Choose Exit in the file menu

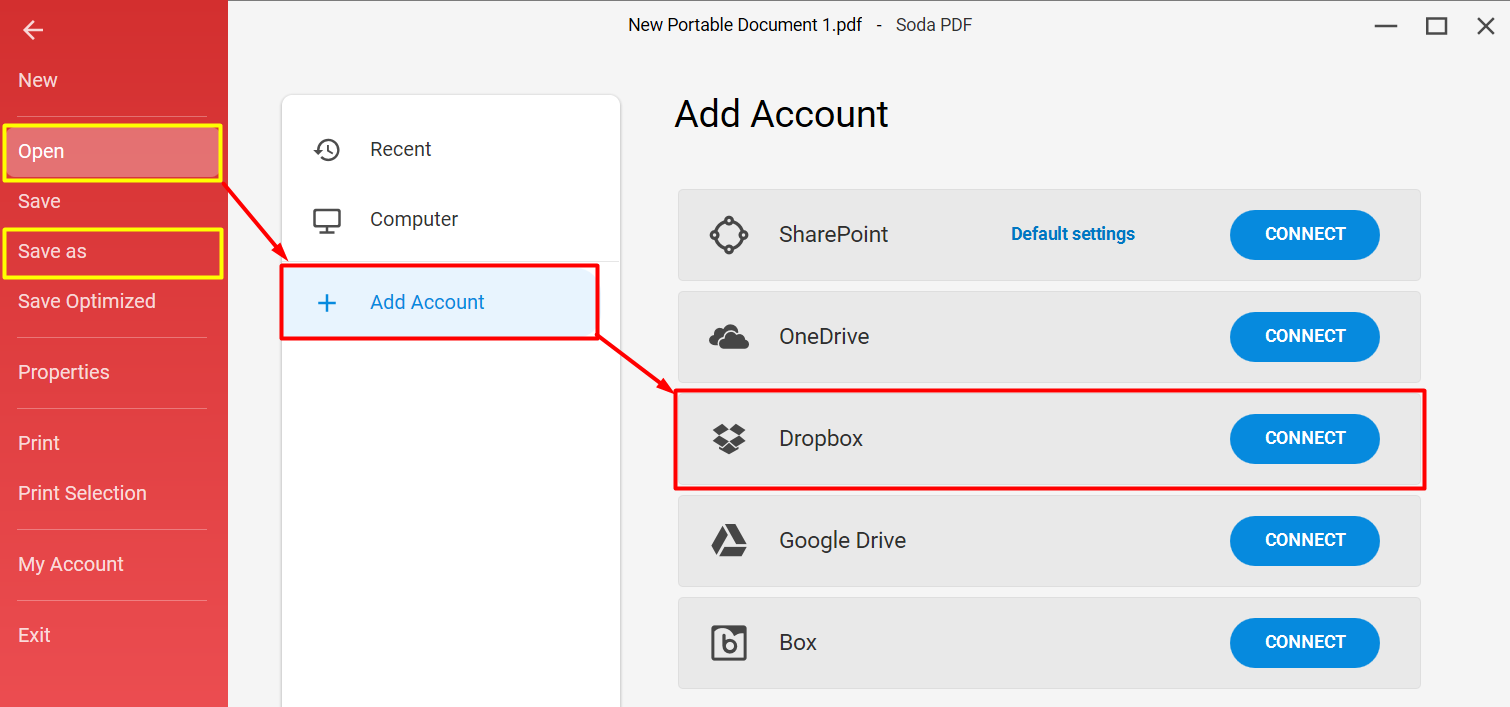coord(34,635)
